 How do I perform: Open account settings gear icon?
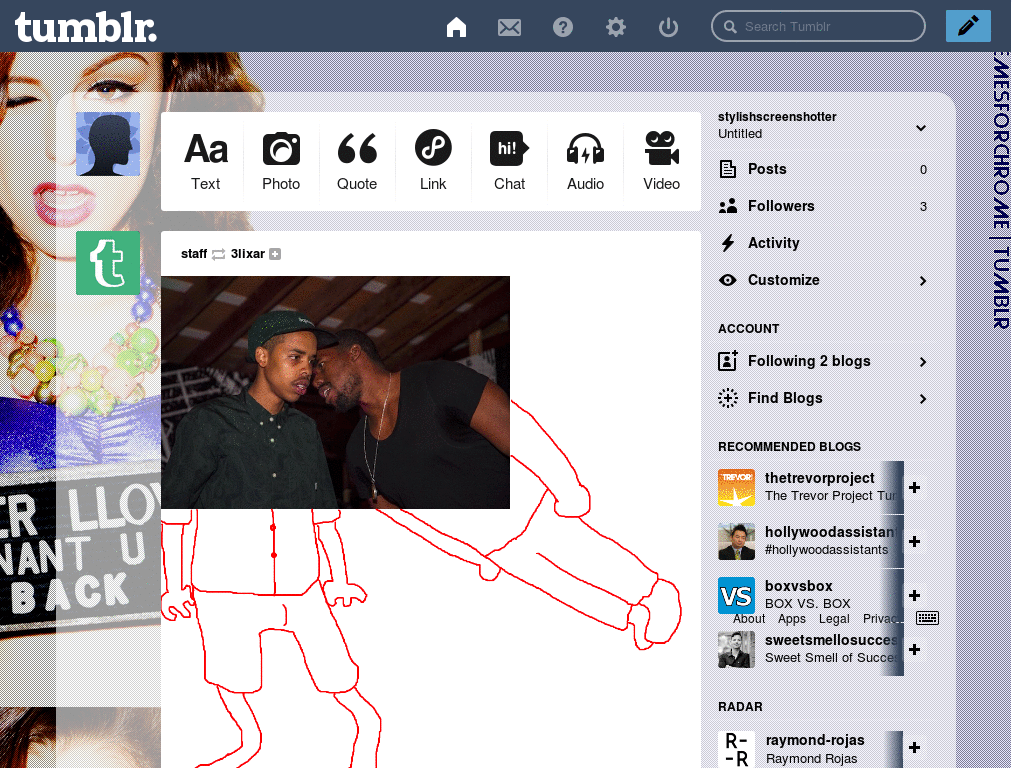[x=615, y=27]
